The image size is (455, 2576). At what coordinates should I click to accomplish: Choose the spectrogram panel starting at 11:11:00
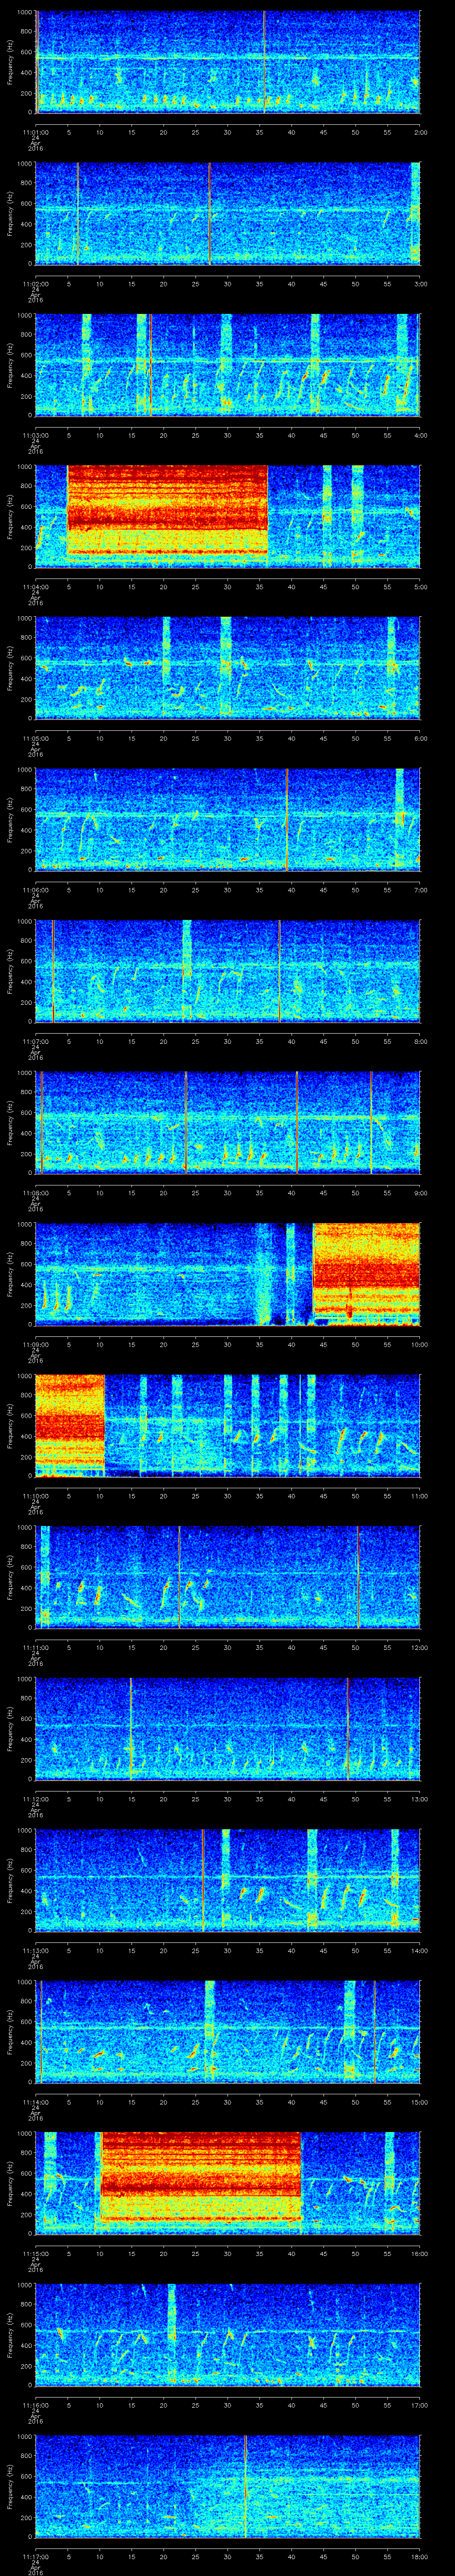(x=227, y=1577)
